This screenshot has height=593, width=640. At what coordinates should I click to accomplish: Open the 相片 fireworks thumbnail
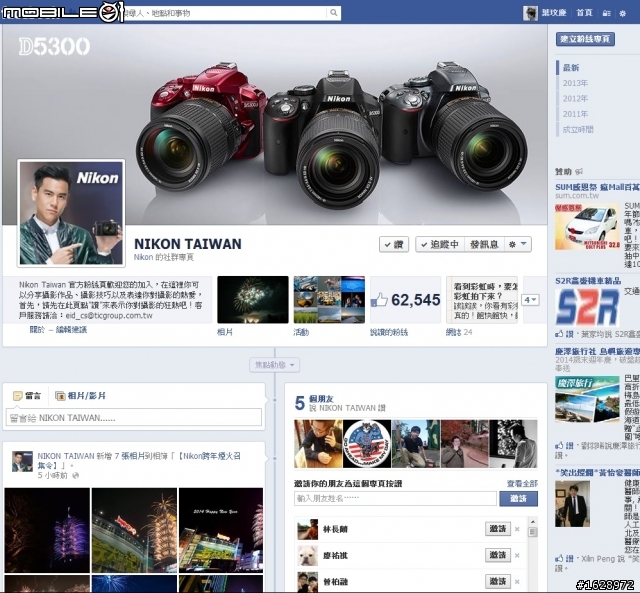tap(253, 300)
